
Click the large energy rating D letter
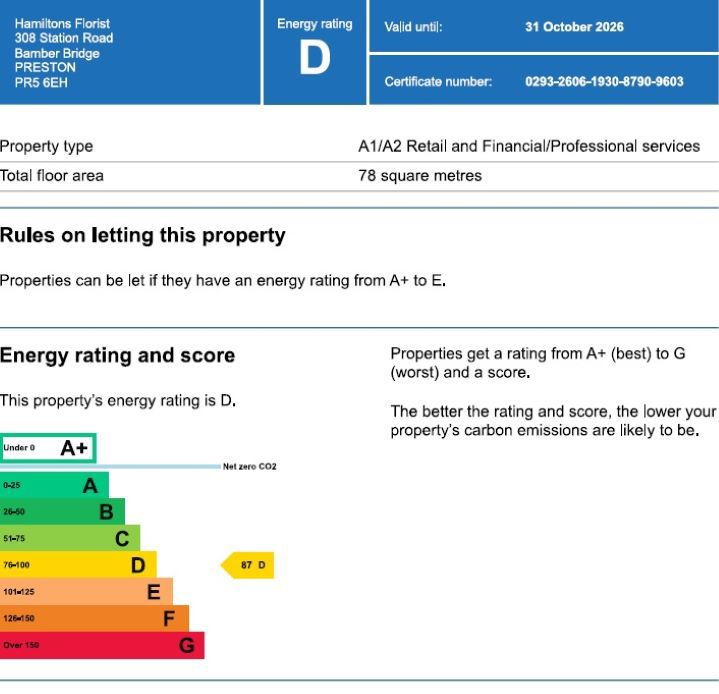(x=314, y=60)
